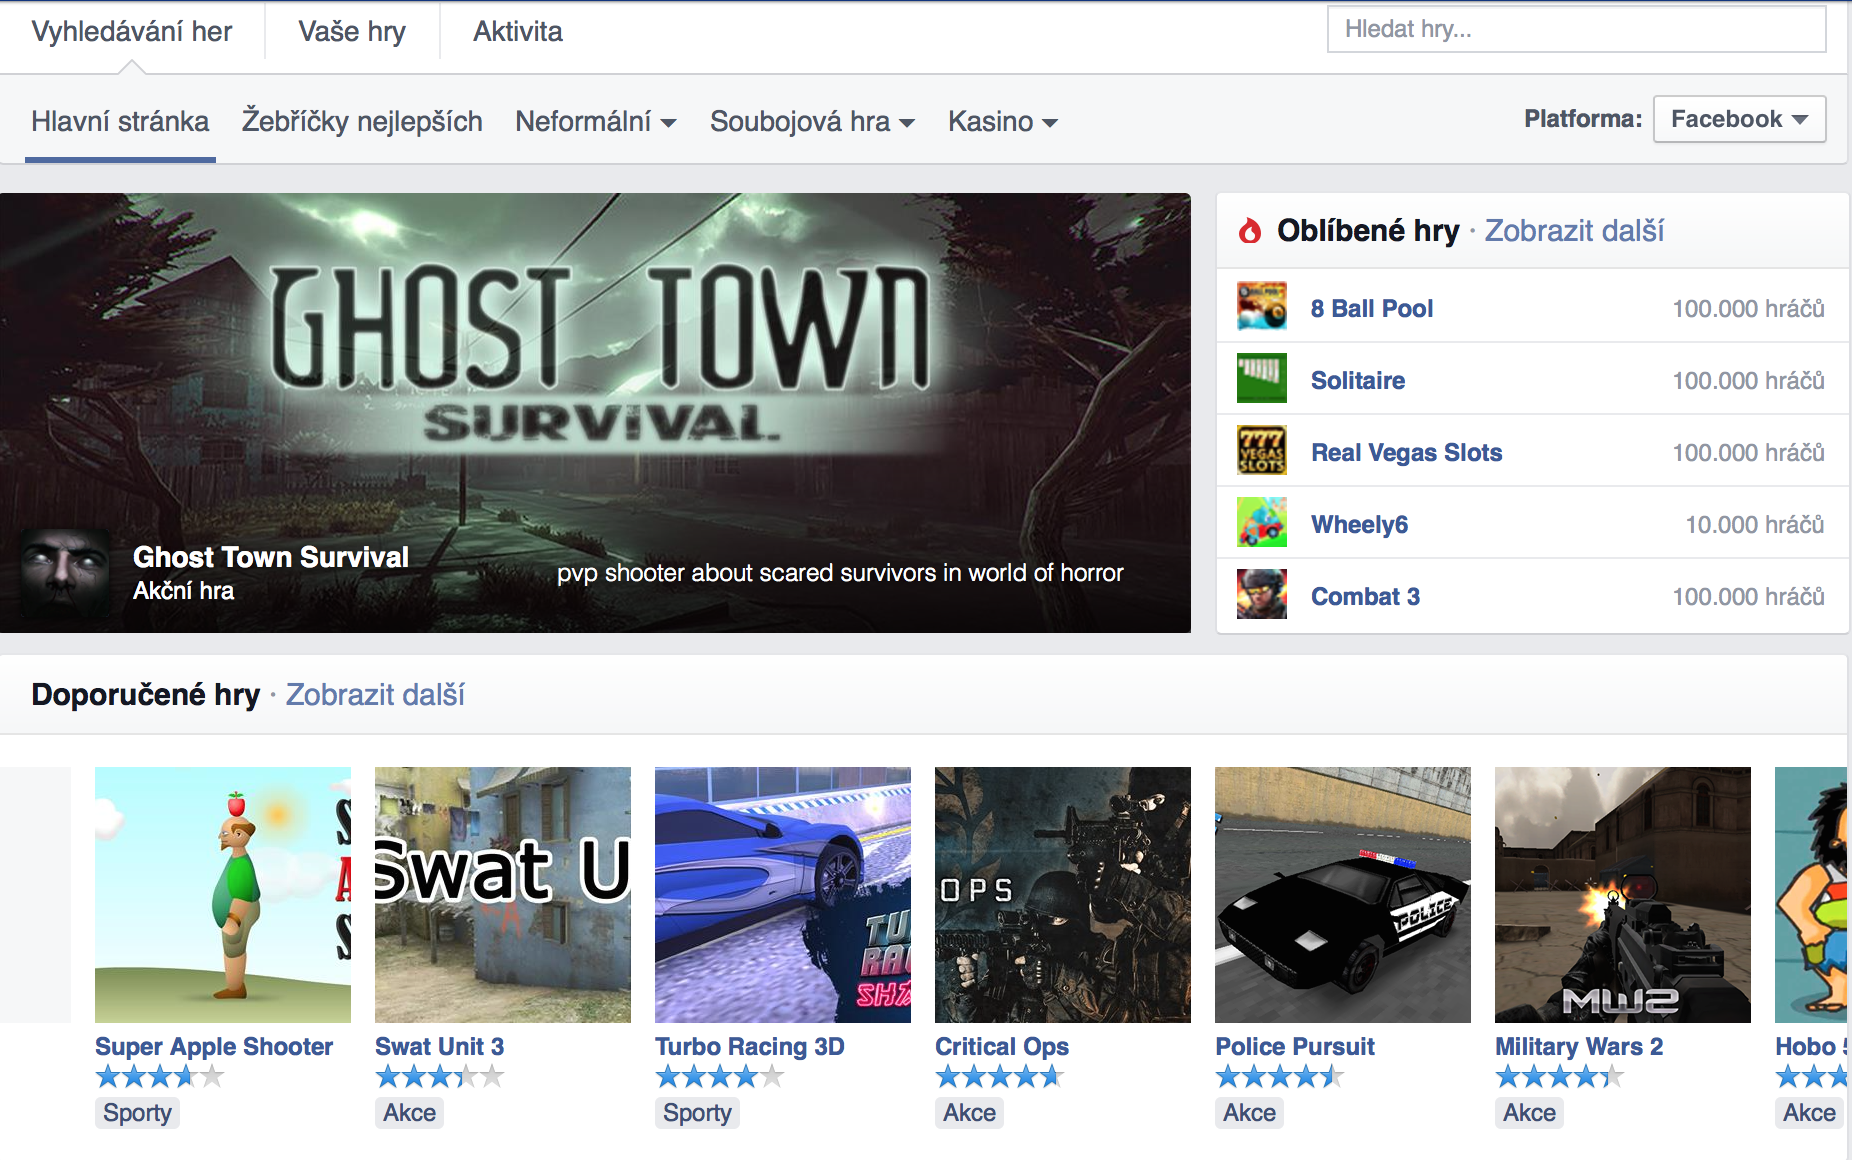Click Sporty tag under Turbo Racing 3D

[697, 1113]
